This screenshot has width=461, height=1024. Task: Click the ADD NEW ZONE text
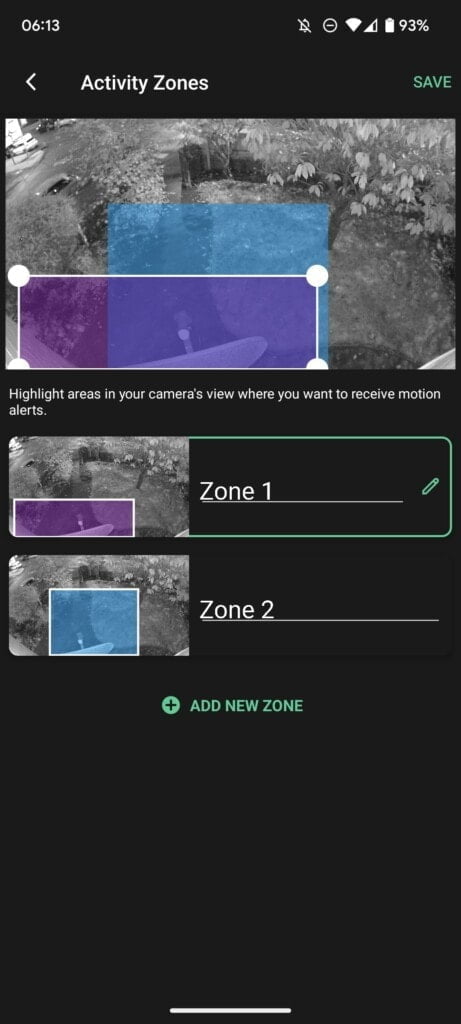(246, 706)
